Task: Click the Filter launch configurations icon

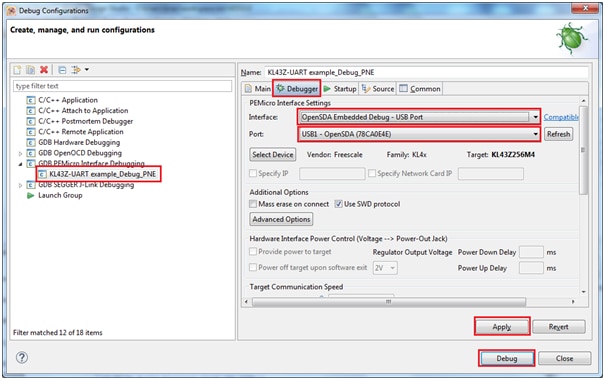Action: pyautogui.click(x=76, y=70)
